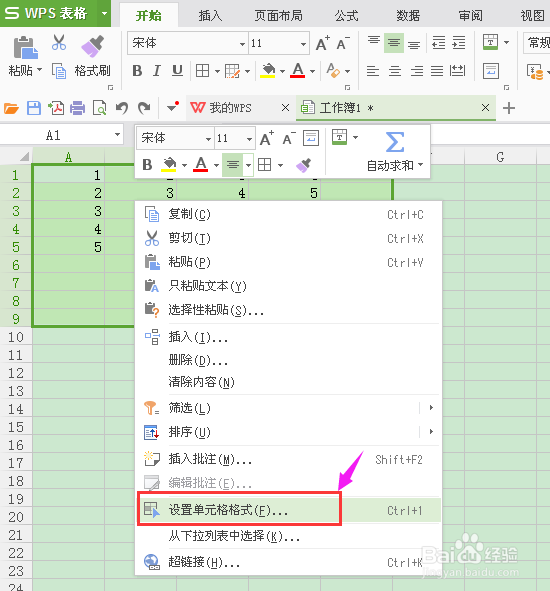Apply red font color in mini toolbar
Screen dimensions: 550x591
tap(201, 165)
